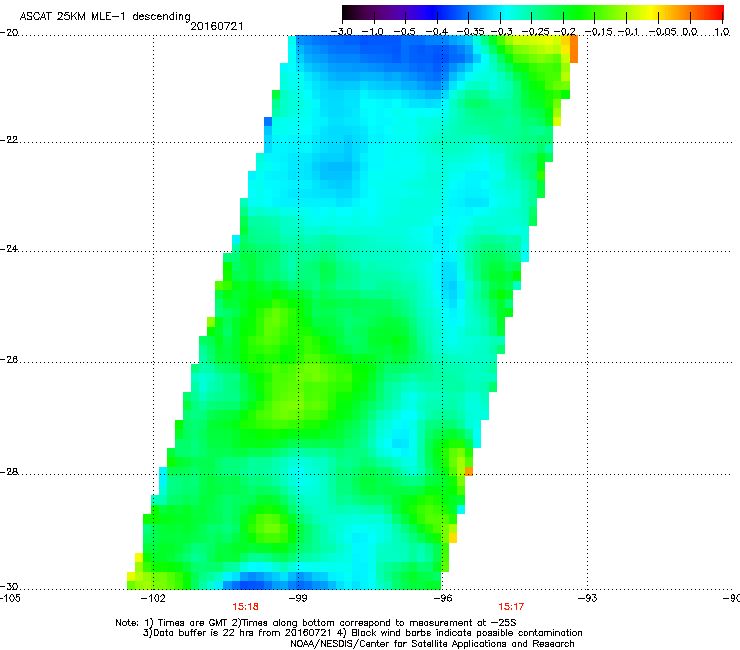Click latitude label "-20" at the top left
This screenshot has width=740, height=650.
coord(9,33)
